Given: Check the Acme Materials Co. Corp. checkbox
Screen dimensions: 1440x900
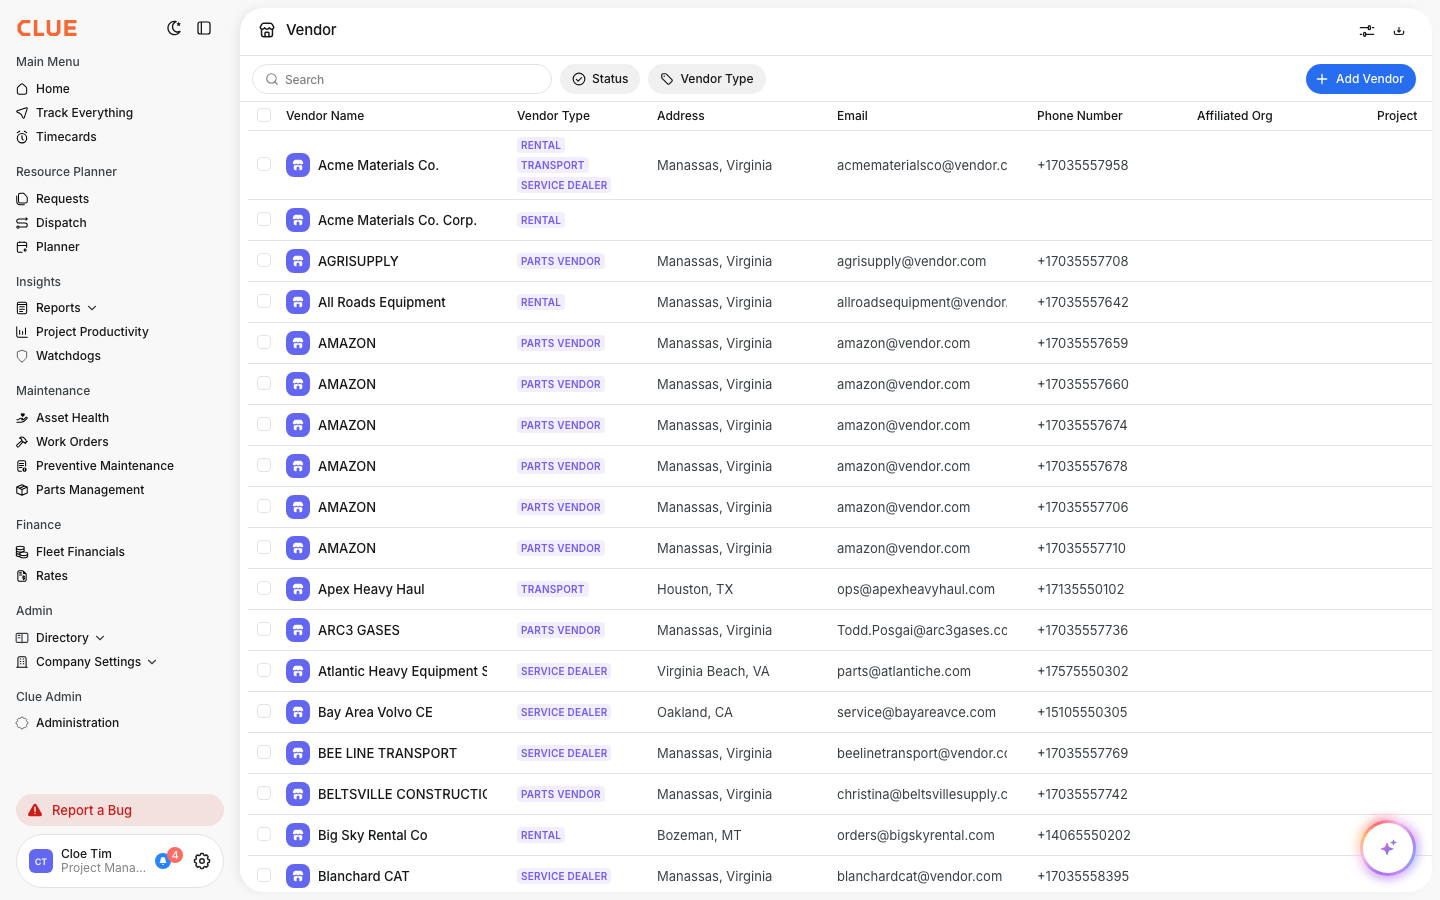Looking at the screenshot, I should point(264,219).
